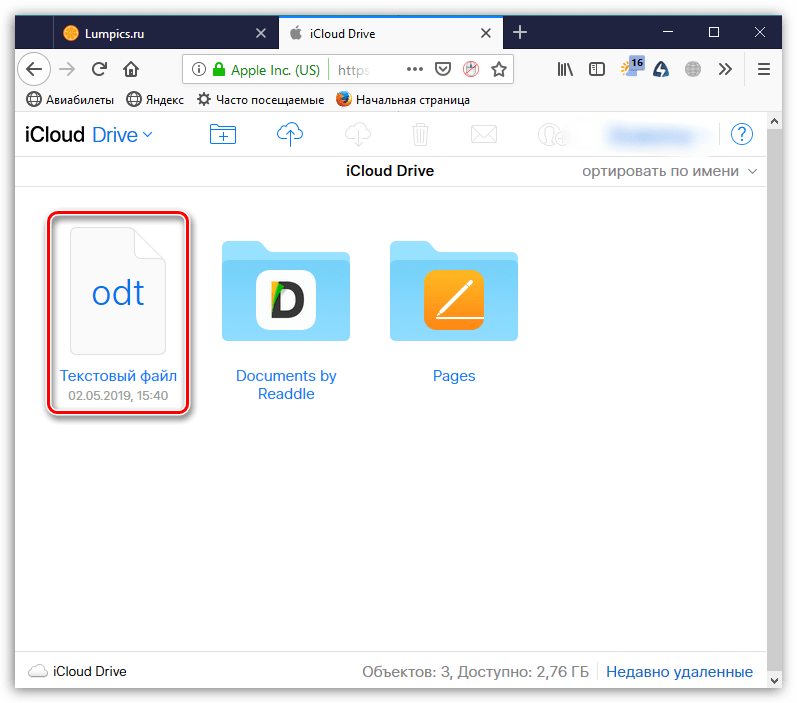Click the scrollbar up arrow
Screen dimensions: 797x703
click(774, 121)
